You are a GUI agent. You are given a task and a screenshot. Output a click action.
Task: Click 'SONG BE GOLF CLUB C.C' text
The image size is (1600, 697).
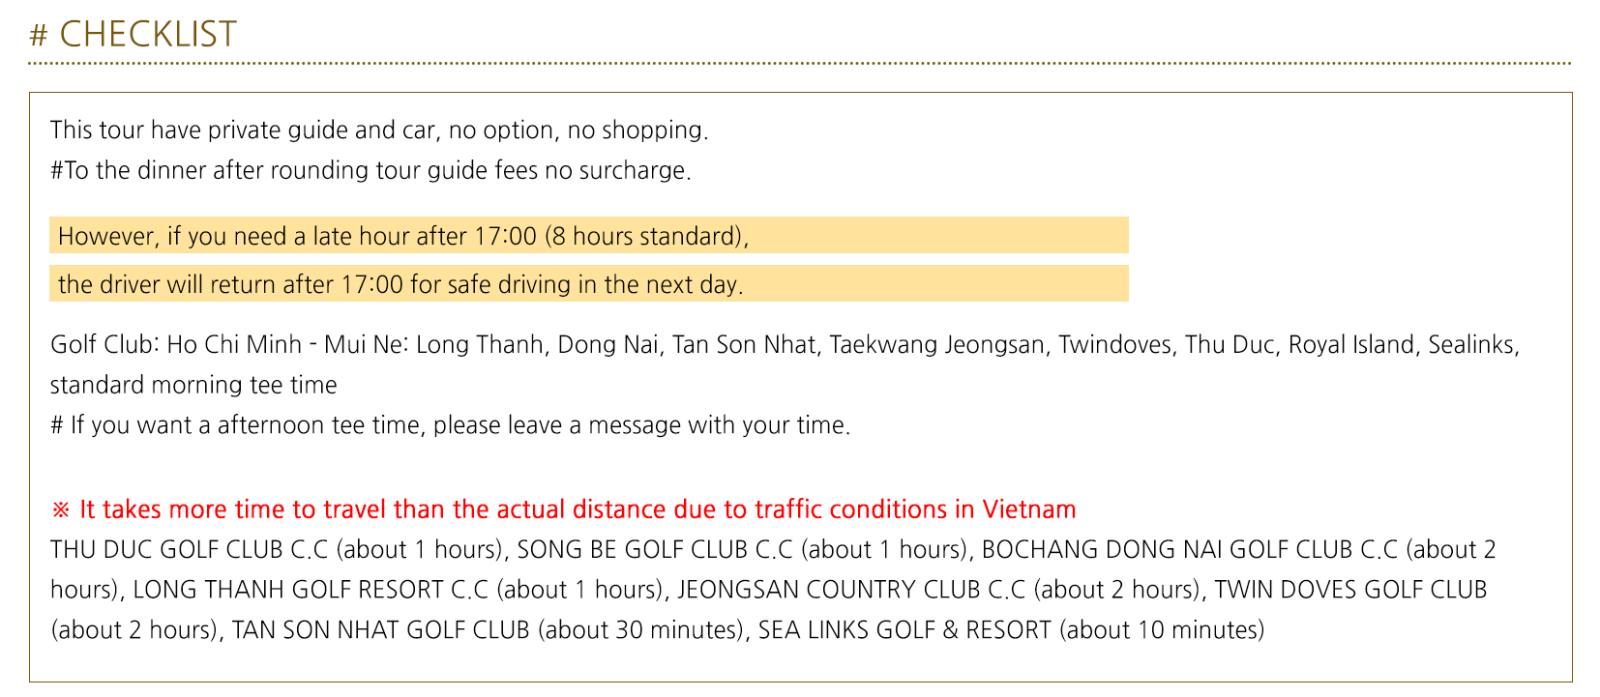(655, 549)
